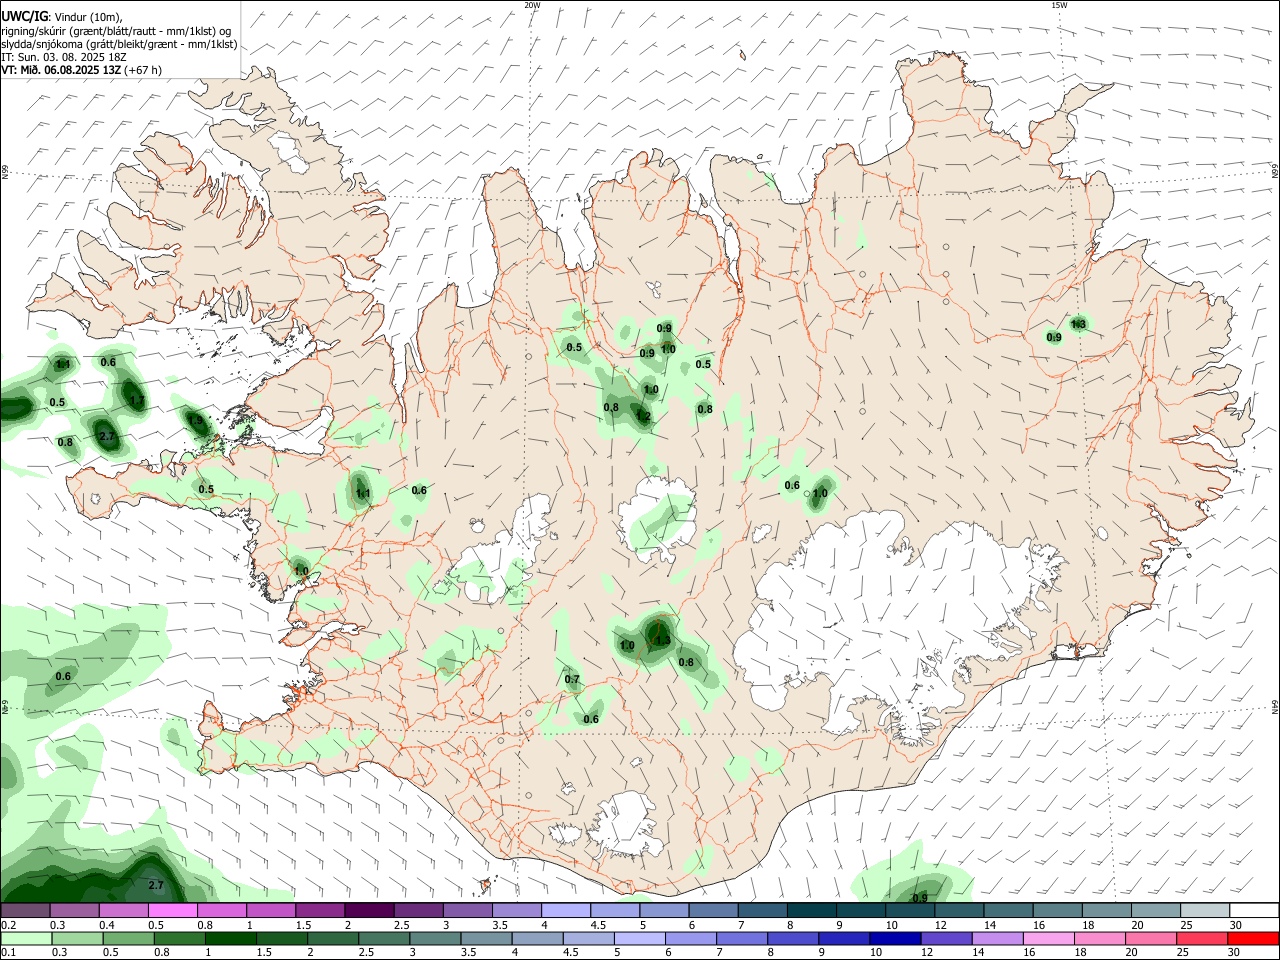Select the dark purple 2 swatch, upper row

(369, 911)
